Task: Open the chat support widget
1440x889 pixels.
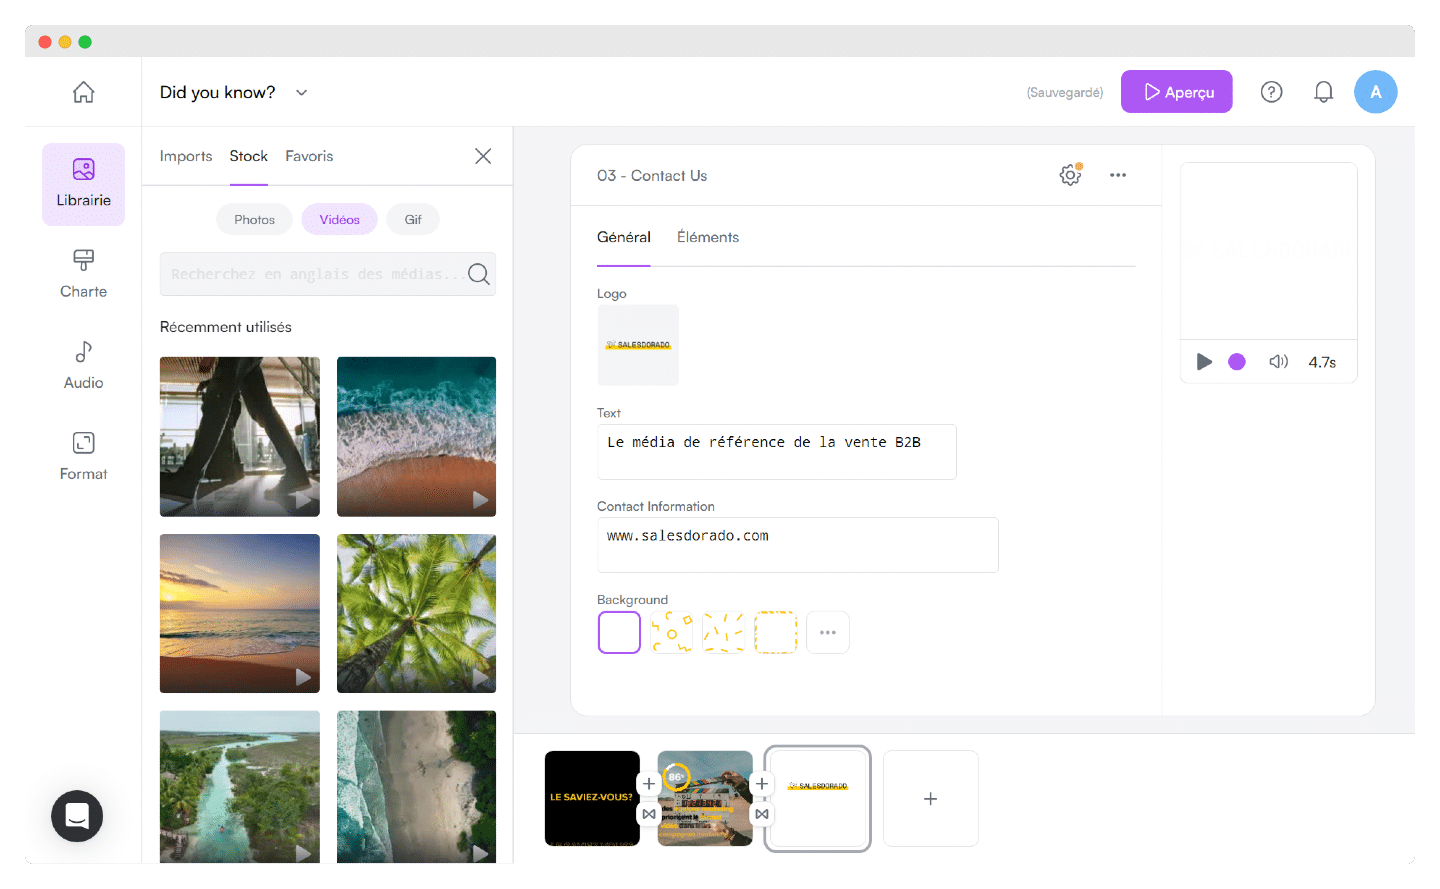Action: pyautogui.click(x=77, y=816)
